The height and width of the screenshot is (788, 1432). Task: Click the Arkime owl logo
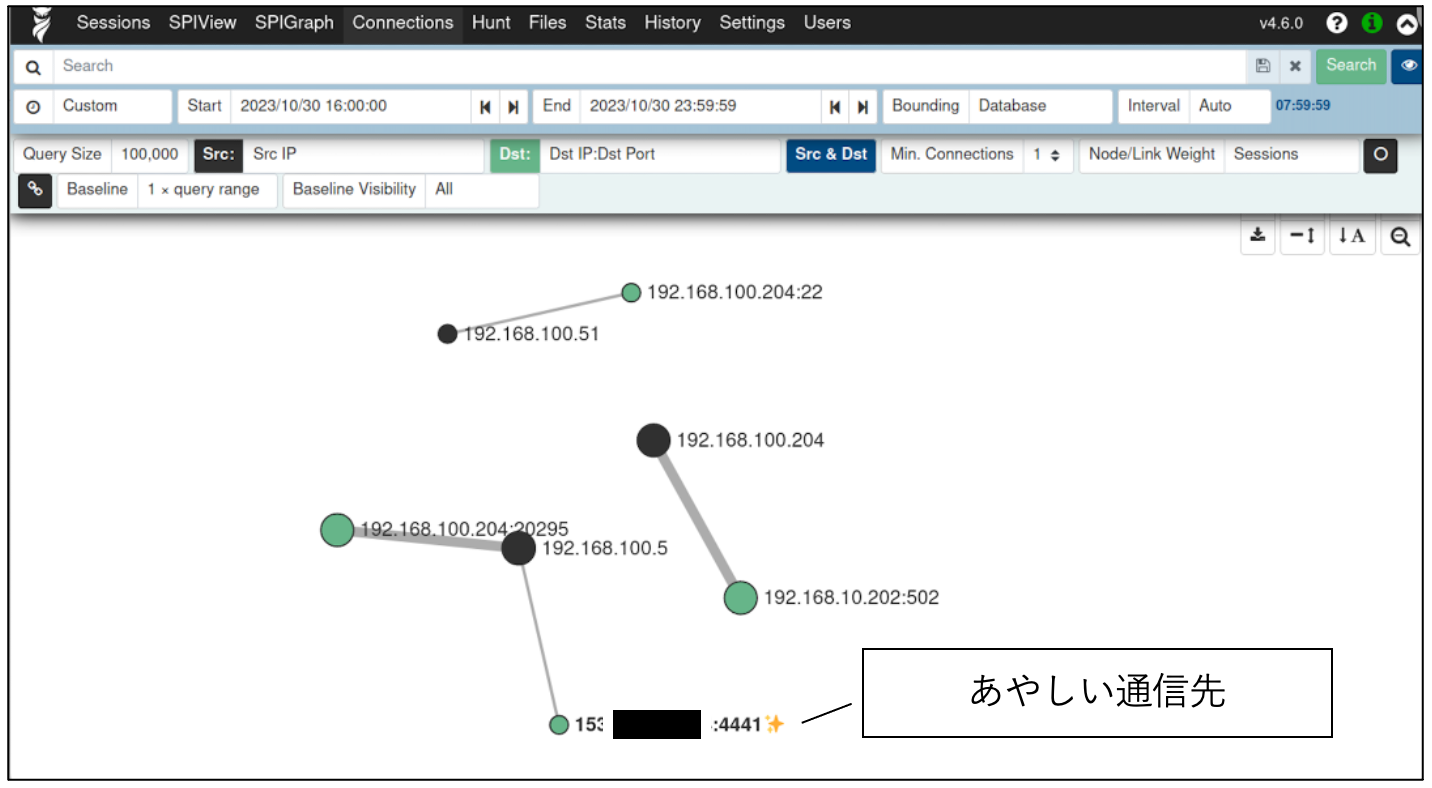pos(39,24)
